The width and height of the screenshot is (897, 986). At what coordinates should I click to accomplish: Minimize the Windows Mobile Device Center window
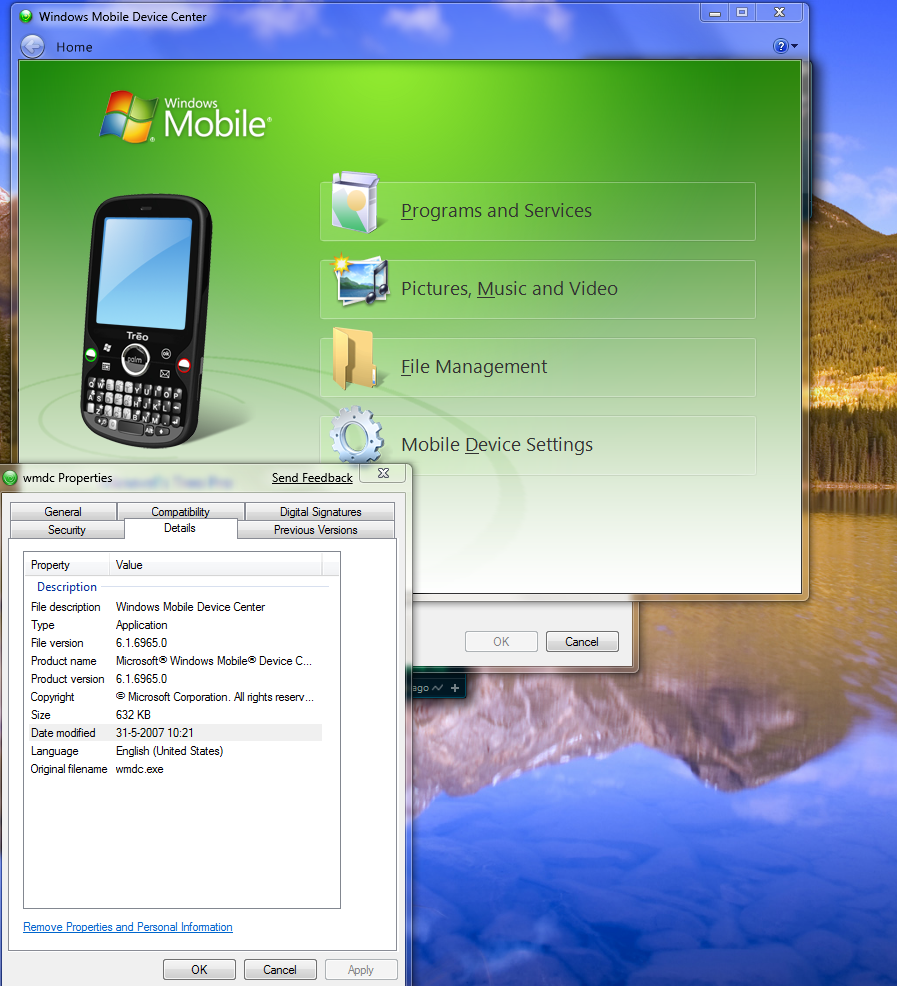pyautogui.click(x=715, y=13)
